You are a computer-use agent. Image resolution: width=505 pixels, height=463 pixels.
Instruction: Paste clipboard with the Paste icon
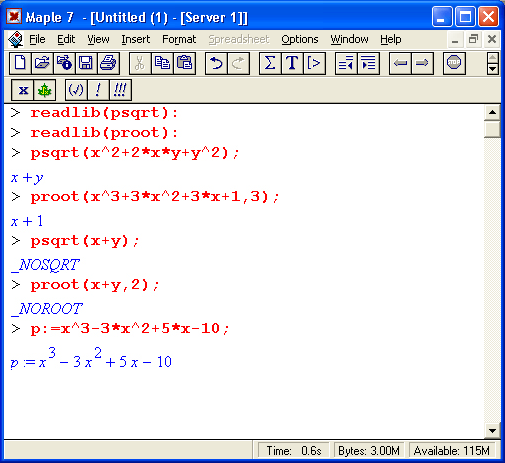(184, 63)
